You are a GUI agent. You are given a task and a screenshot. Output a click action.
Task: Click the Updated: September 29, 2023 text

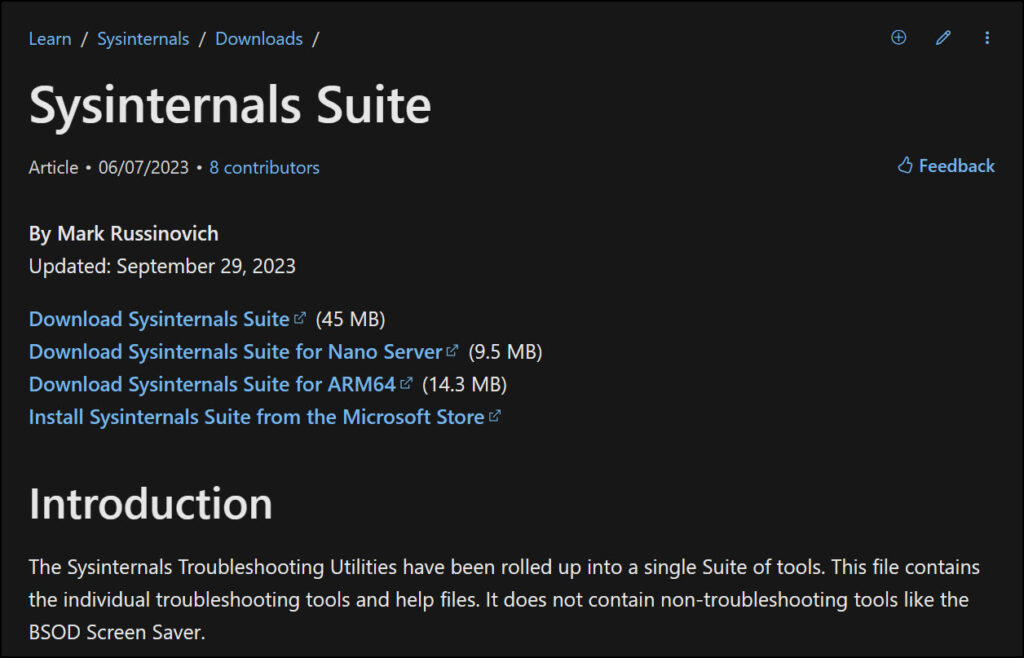point(162,266)
